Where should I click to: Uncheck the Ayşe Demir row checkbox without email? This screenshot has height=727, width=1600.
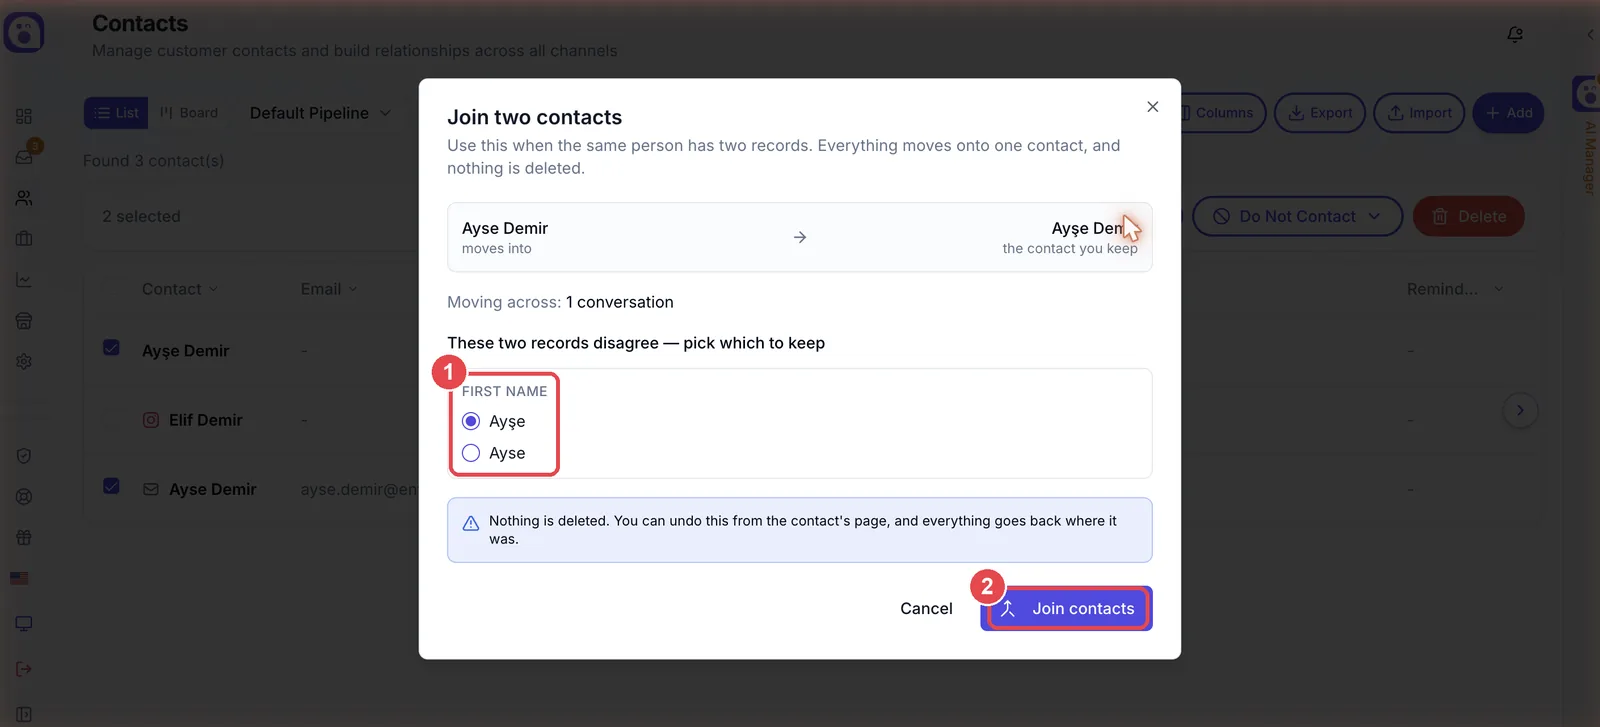111,347
